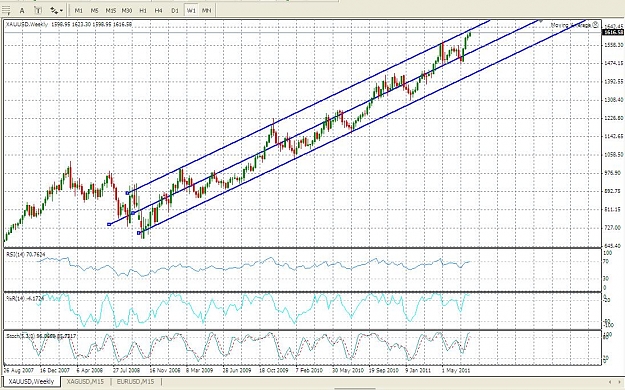Screen dimensions: 625x390
Task: Switch chart to H1 timeframe
Action: pos(143,11)
